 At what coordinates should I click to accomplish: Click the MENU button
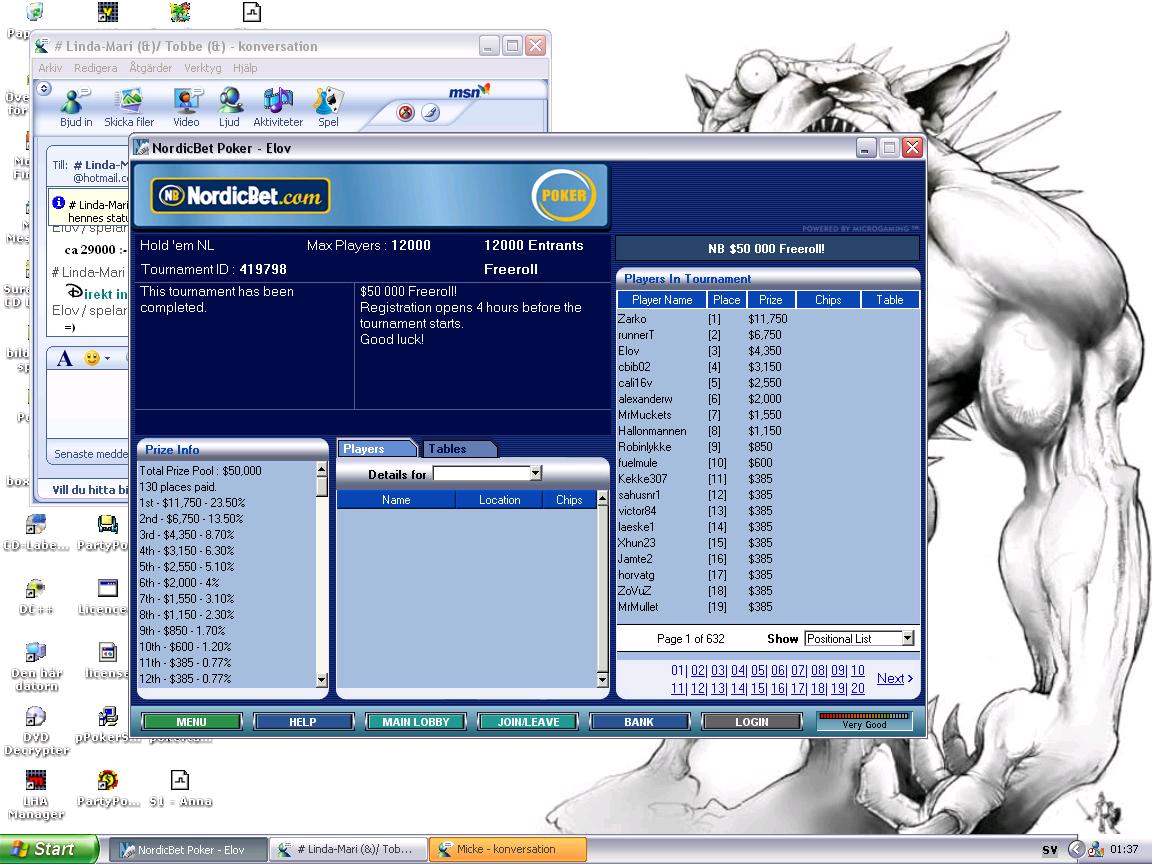click(x=191, y=721)
